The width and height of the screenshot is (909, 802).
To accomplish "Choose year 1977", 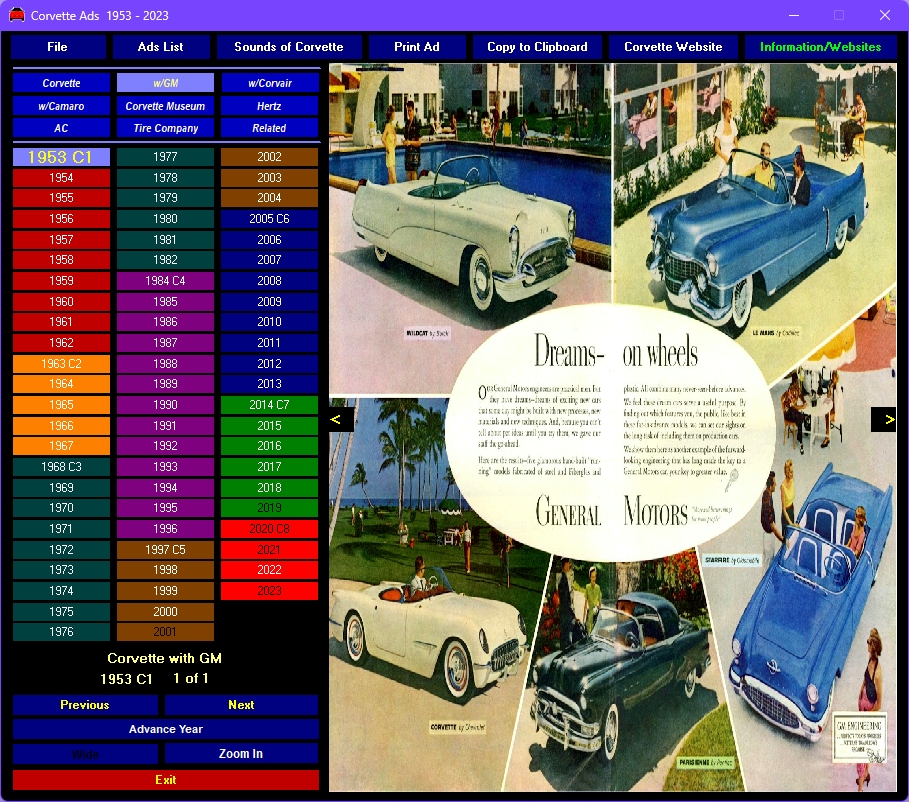I will [165, 157].
